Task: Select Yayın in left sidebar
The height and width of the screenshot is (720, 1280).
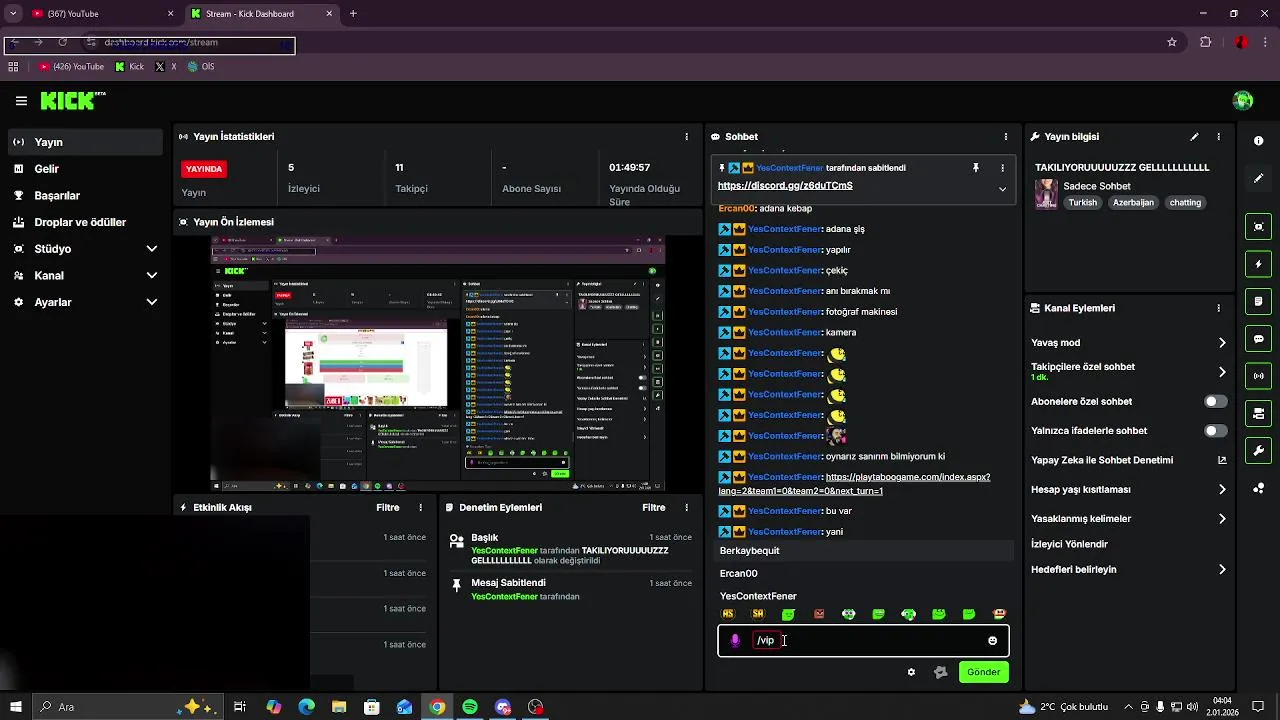Action: coord(85,142)
